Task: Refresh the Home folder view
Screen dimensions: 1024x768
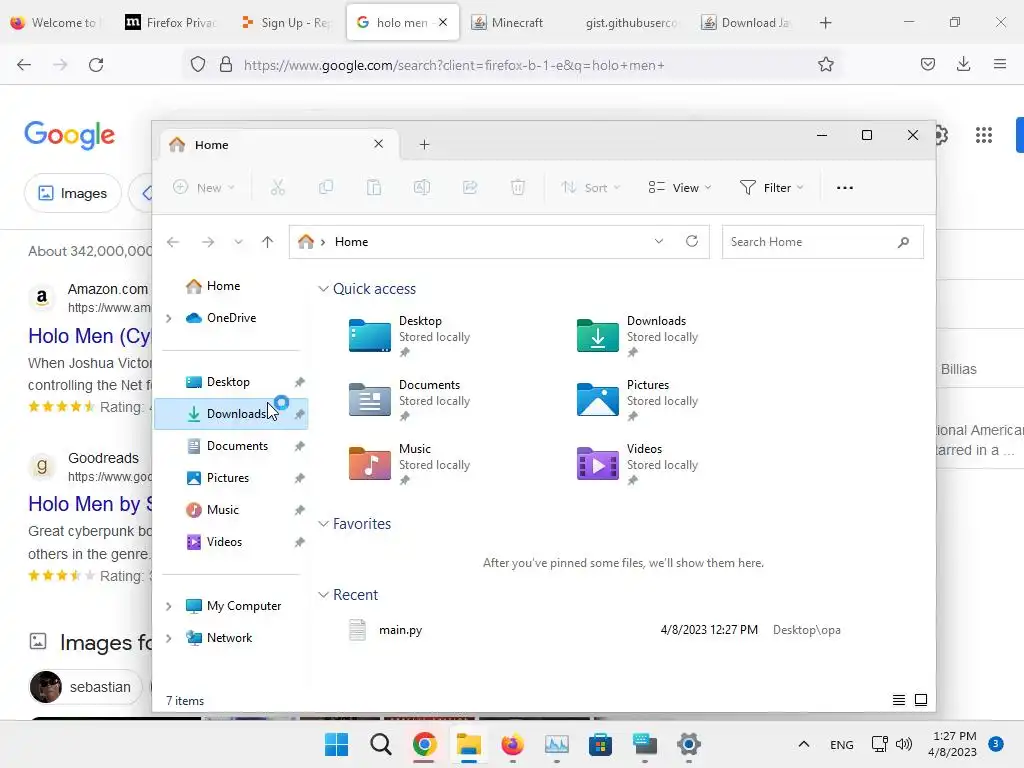Action: click(692, 241)
